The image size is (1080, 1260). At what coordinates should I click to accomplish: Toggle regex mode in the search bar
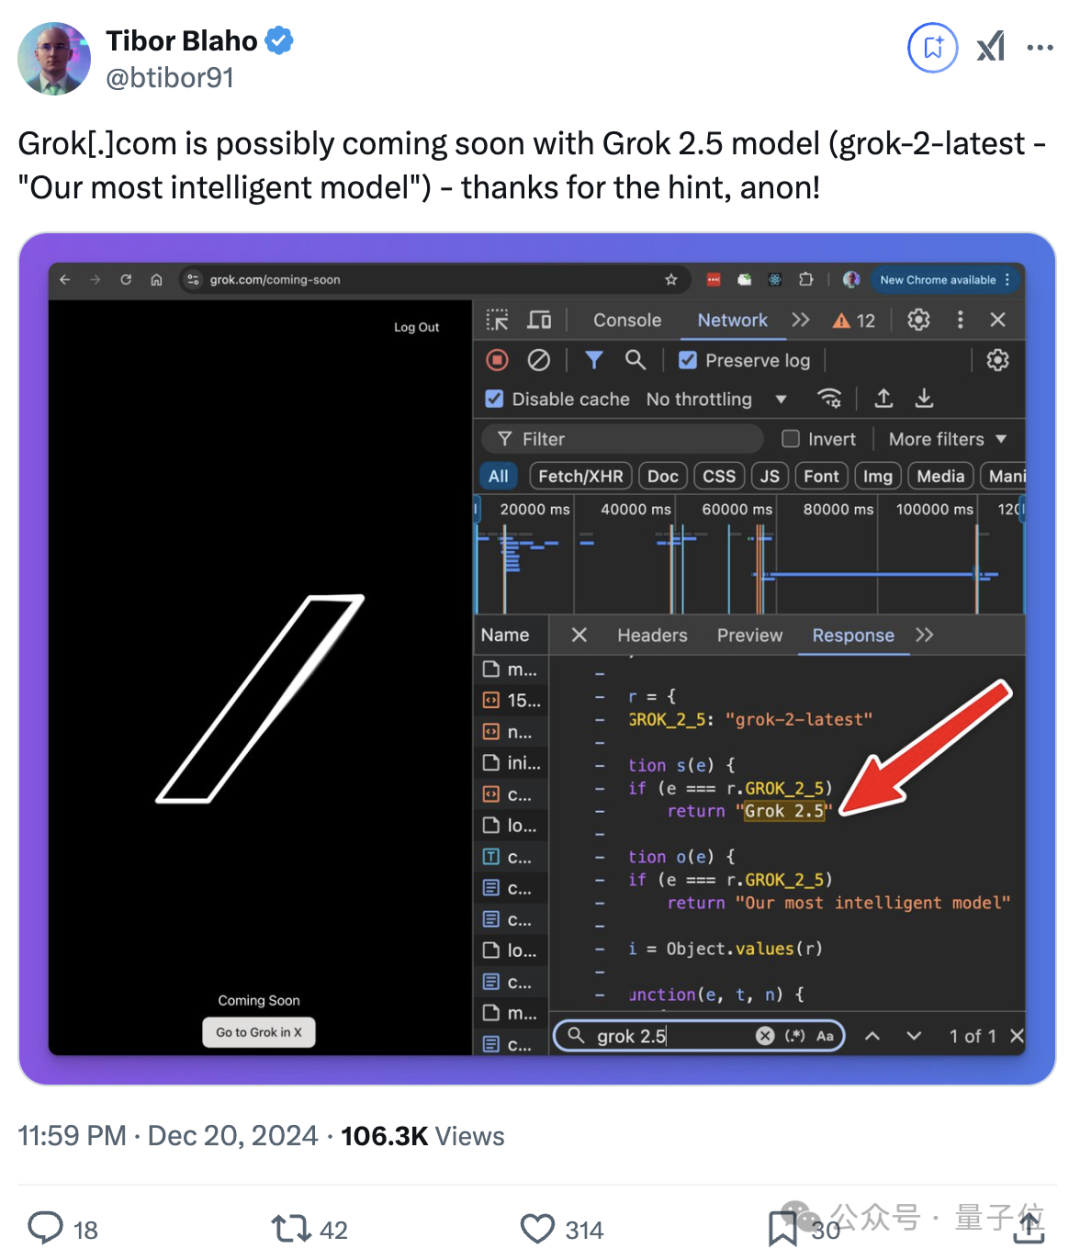coord(794,1036)
